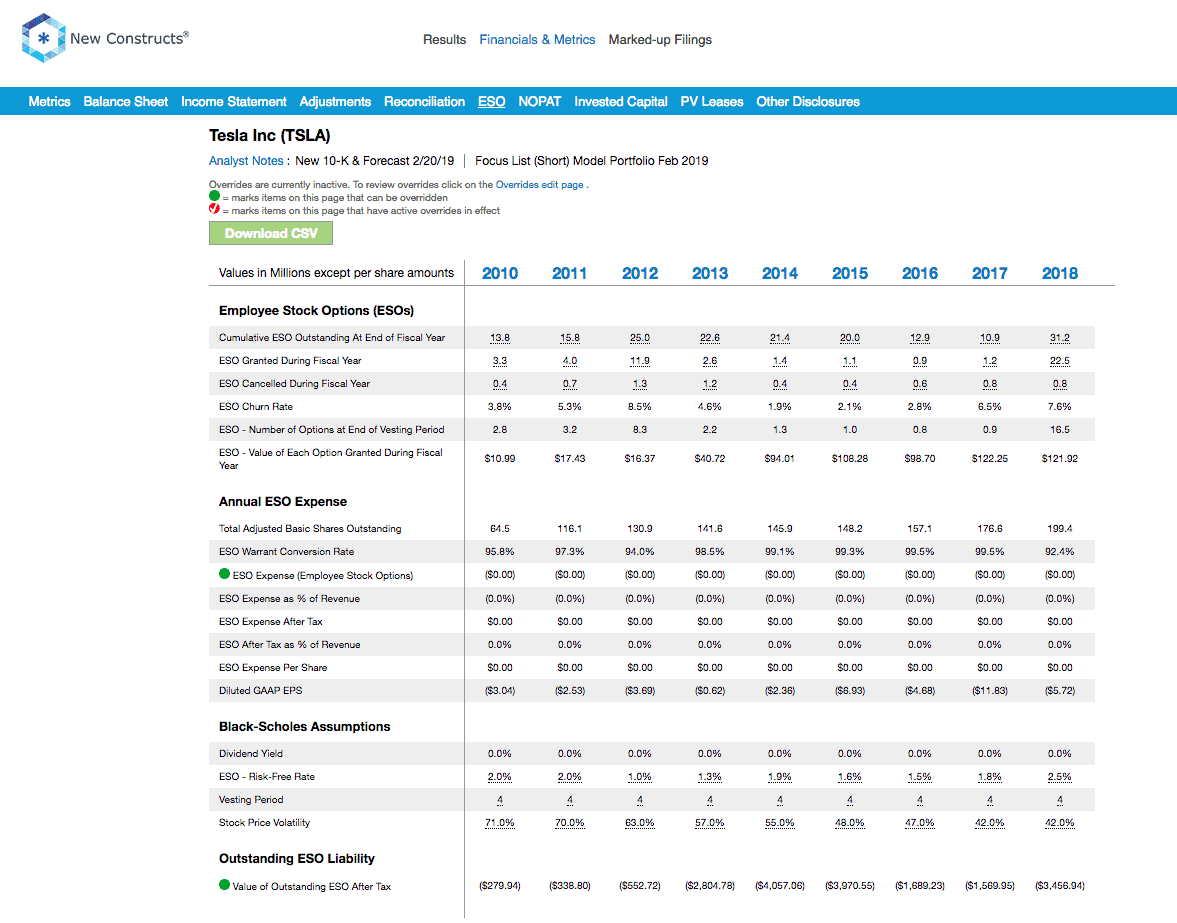Click 2010 Diluted GAAP EPS ($3.04)
The width and height of the screenshot is (1177, 923).
[x=500, y=690]
